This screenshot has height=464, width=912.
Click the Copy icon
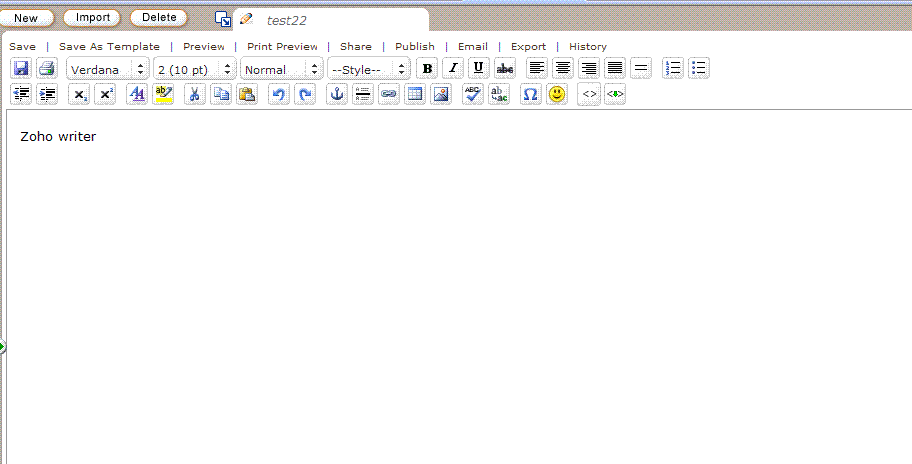point(220,94)
